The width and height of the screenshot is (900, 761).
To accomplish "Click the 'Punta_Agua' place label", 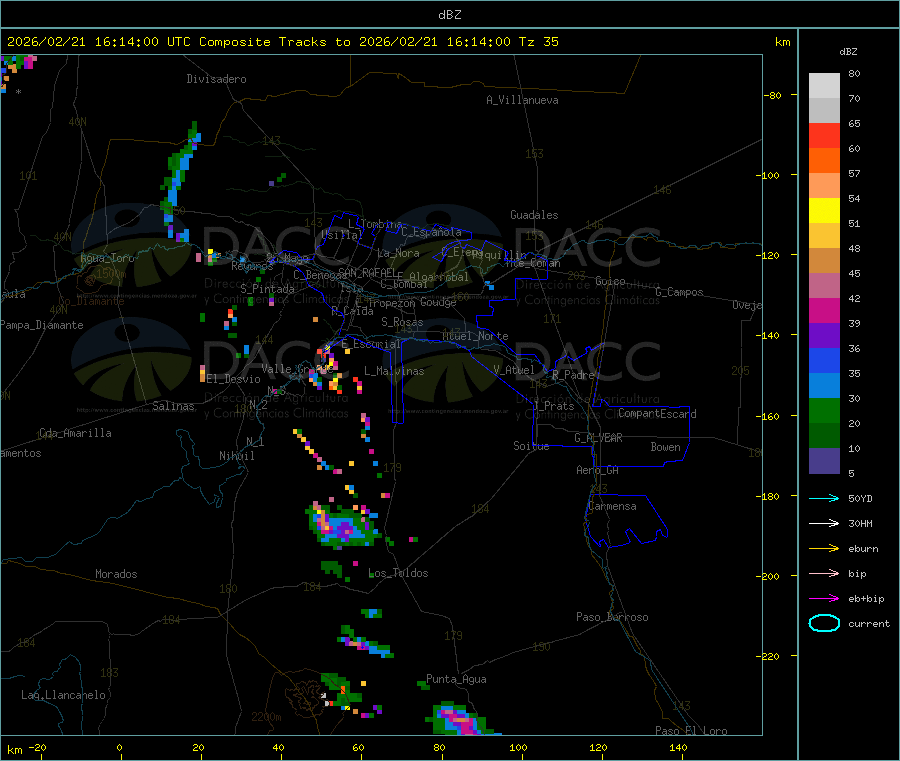I will pos(456,679).
